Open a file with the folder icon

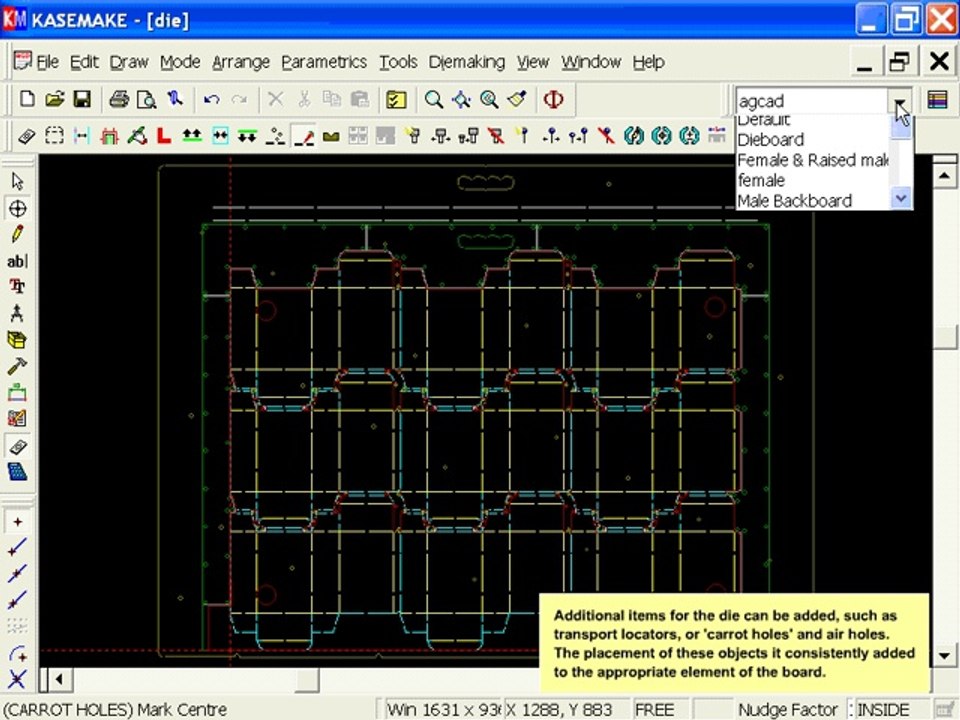(x=54, y=99)
